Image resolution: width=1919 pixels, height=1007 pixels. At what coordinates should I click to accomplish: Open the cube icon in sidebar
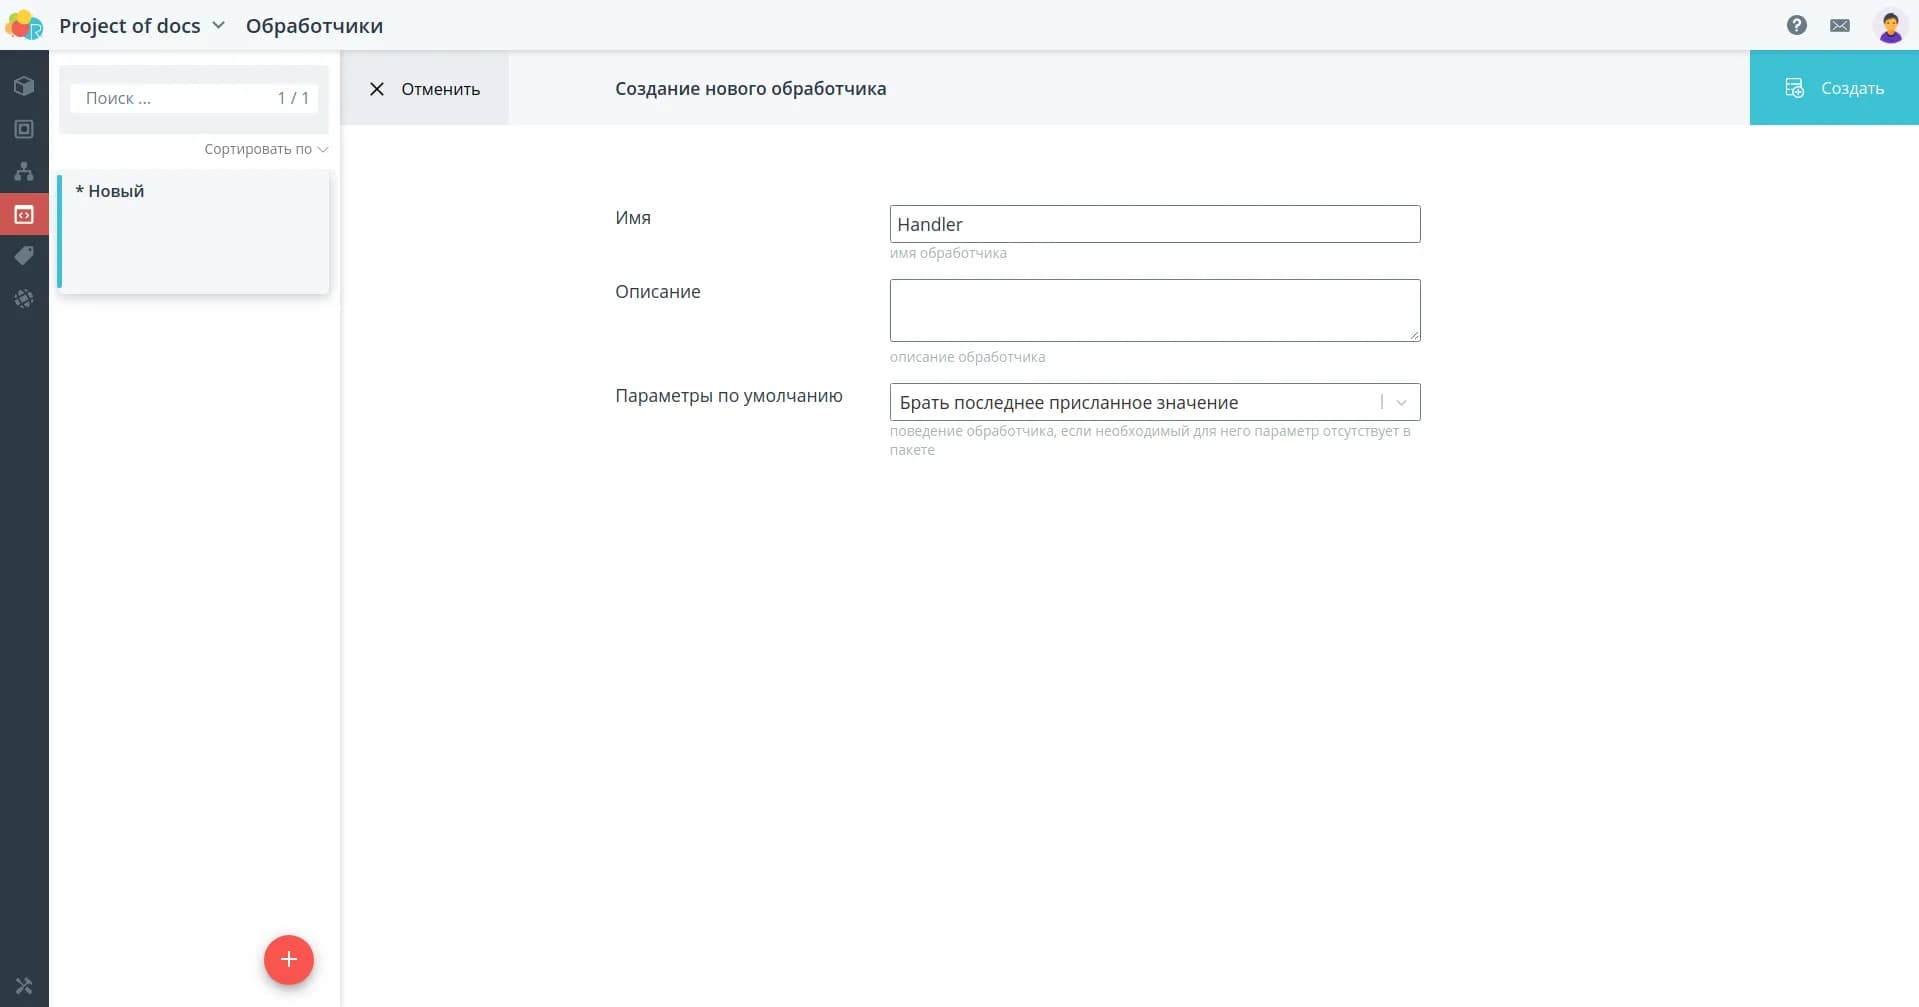(x=24, y=86)
